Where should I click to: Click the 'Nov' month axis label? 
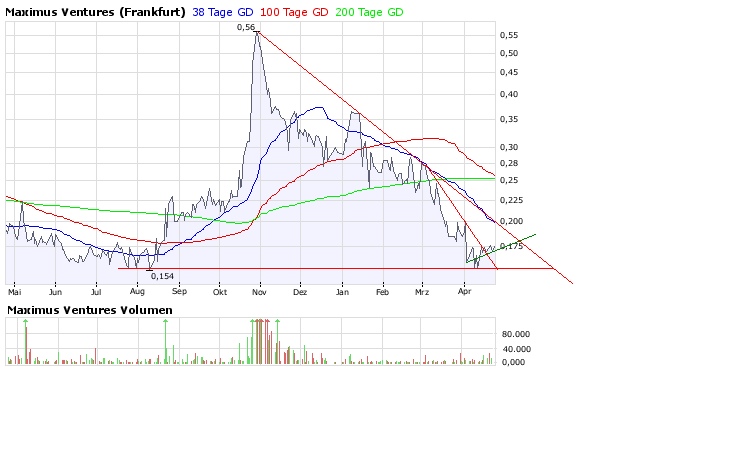[x=259, y=292]
